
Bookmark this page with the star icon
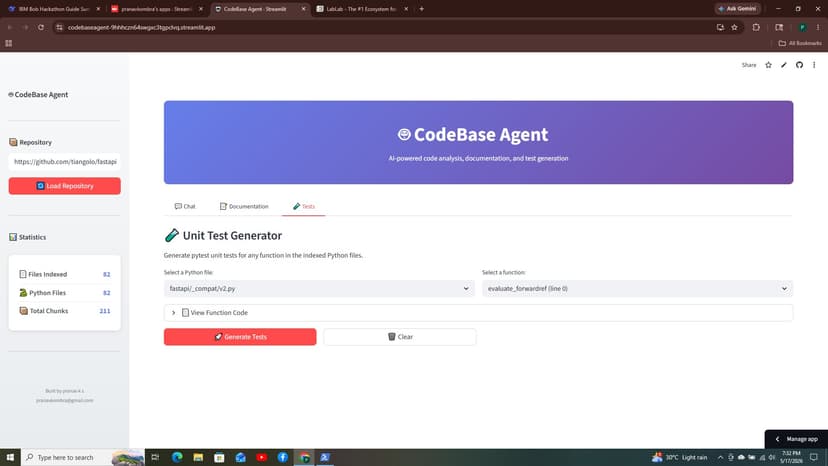[x=734, y=27]
